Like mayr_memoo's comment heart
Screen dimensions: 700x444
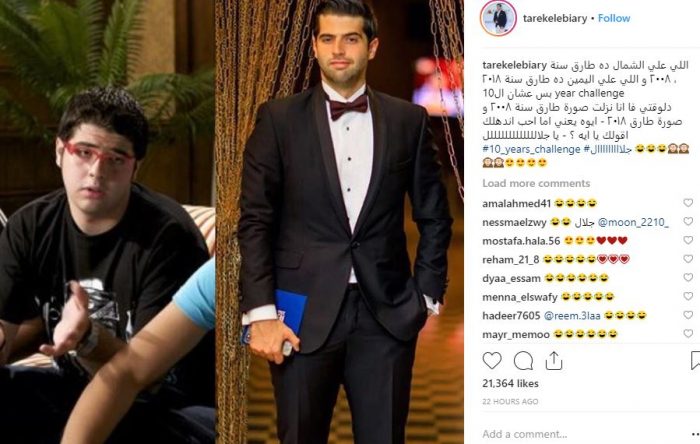688,333
